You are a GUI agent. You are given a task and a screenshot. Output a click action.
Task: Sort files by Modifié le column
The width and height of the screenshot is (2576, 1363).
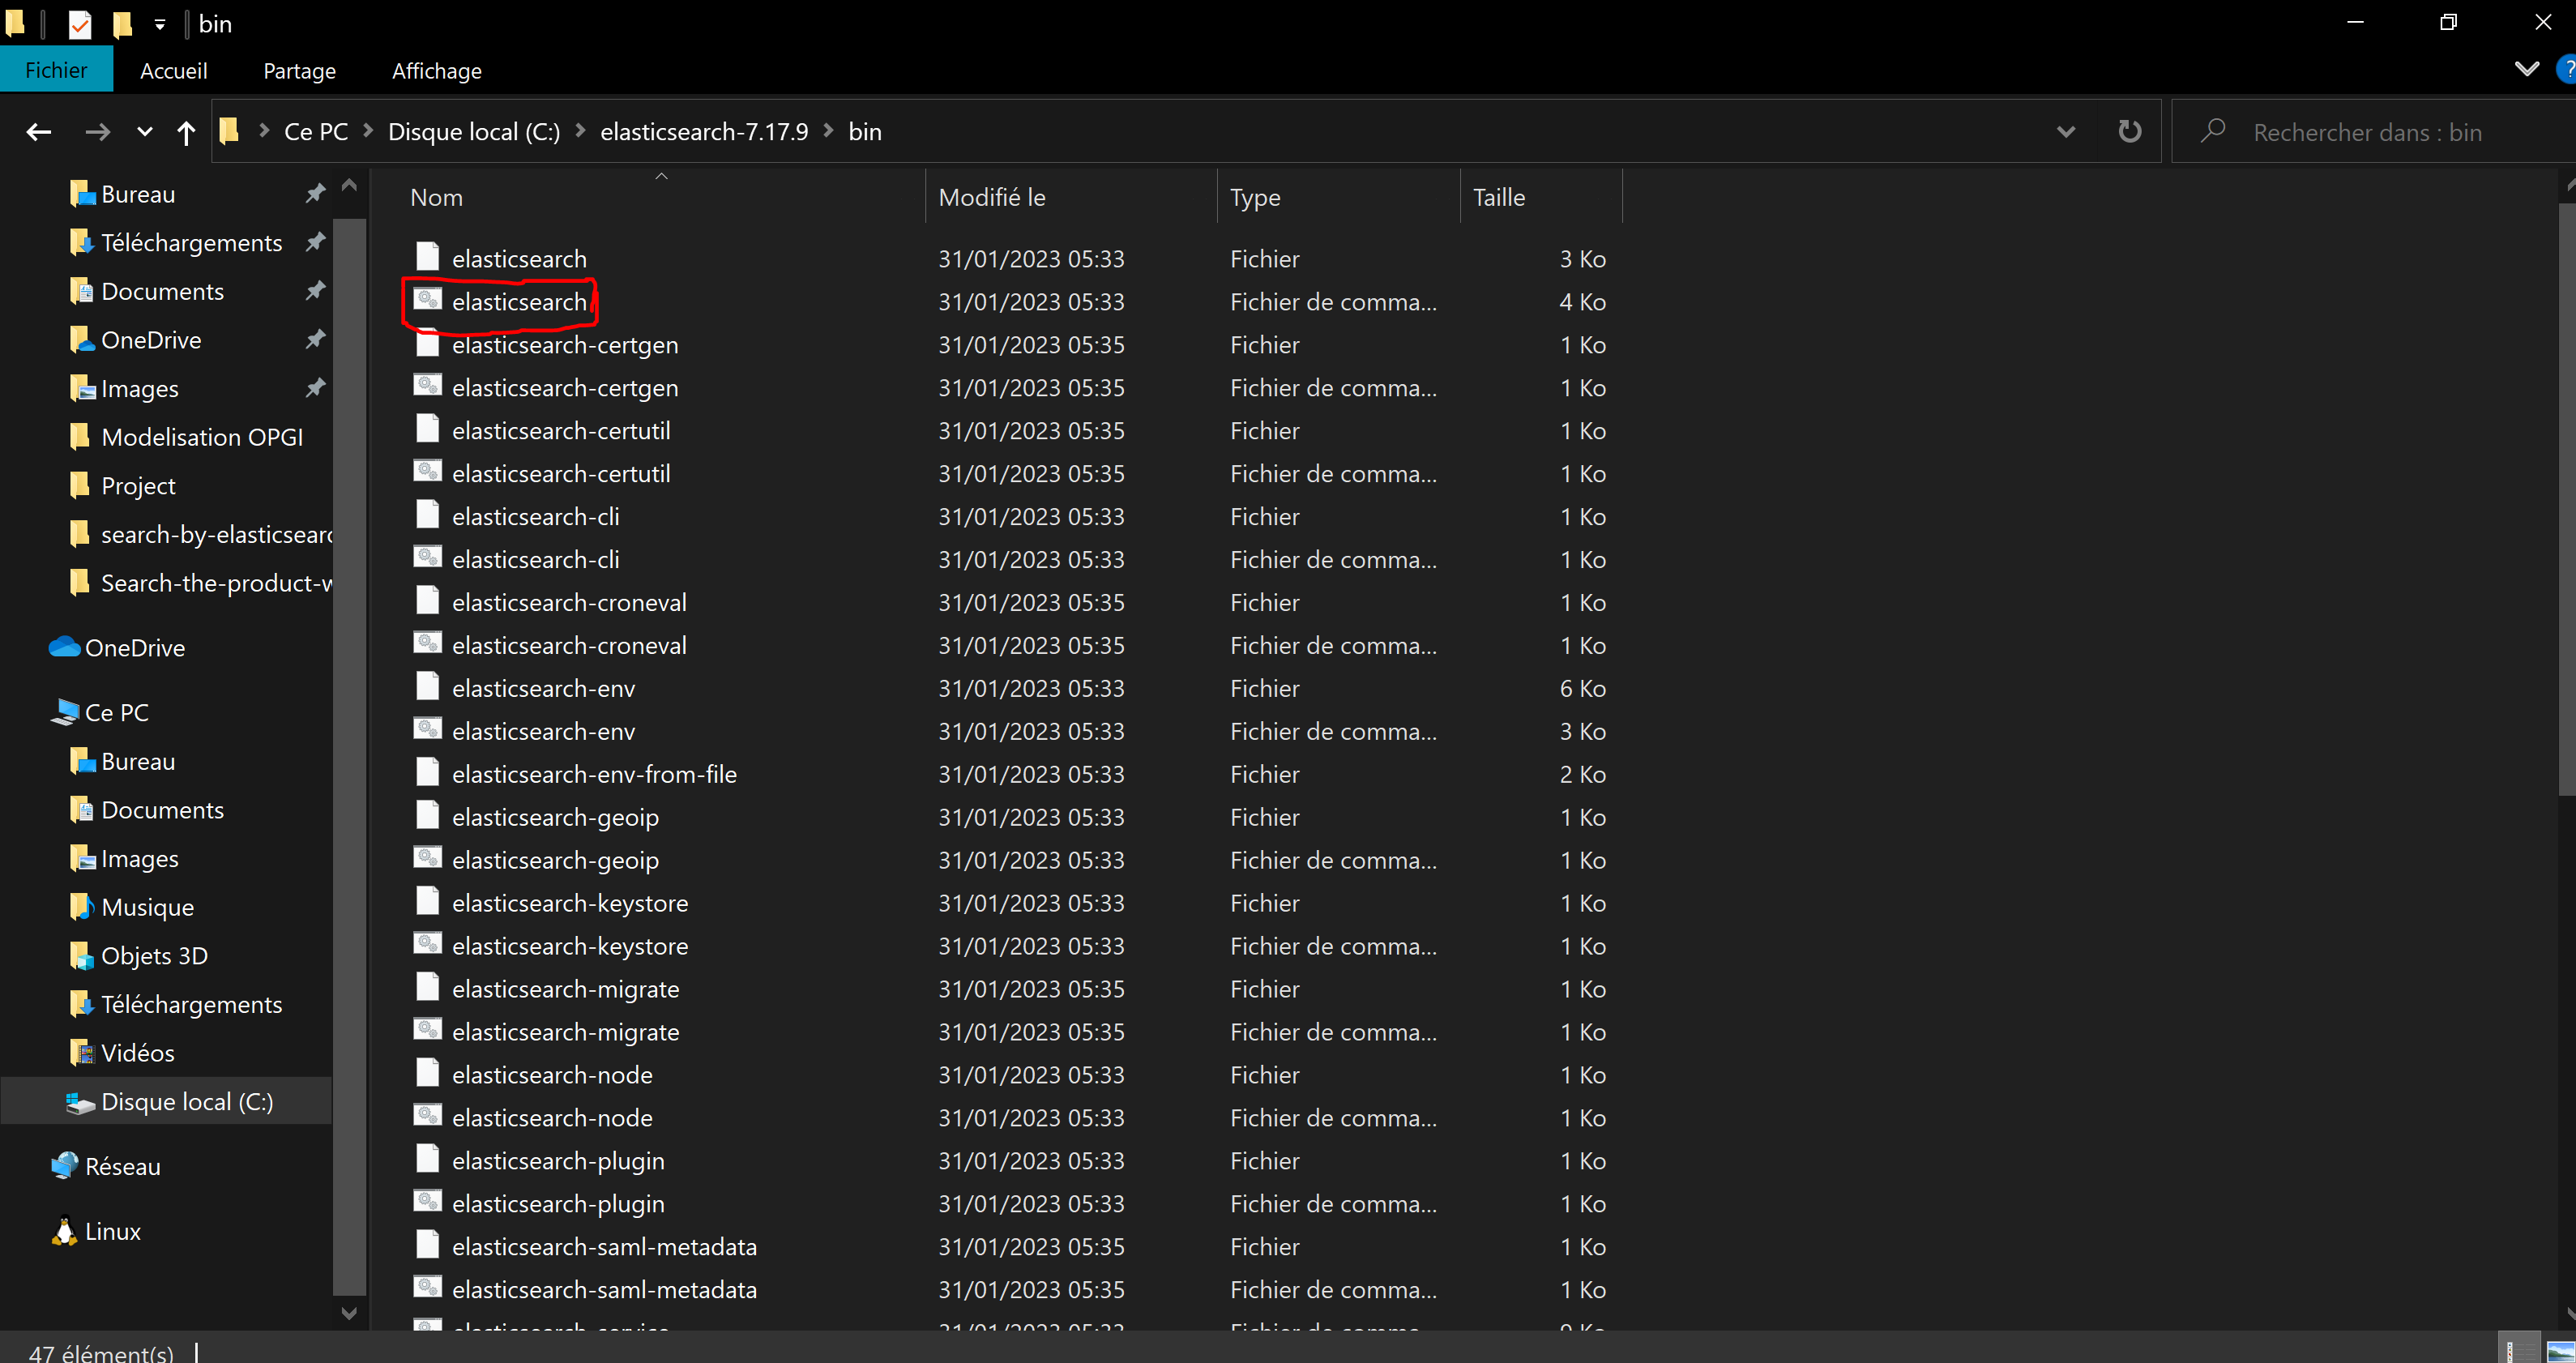click(x=991, y=197)
